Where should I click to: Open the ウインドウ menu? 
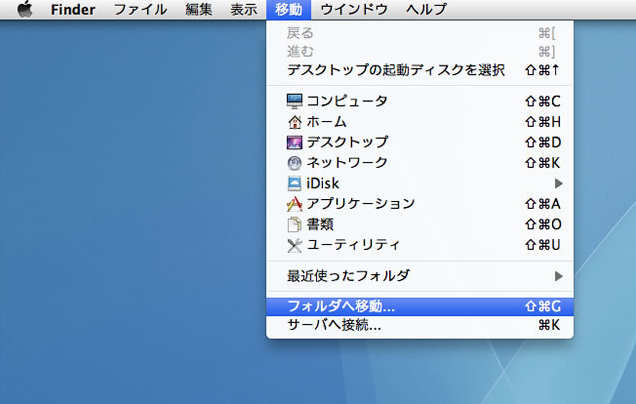pyautogui.click(x=354, y=10)
